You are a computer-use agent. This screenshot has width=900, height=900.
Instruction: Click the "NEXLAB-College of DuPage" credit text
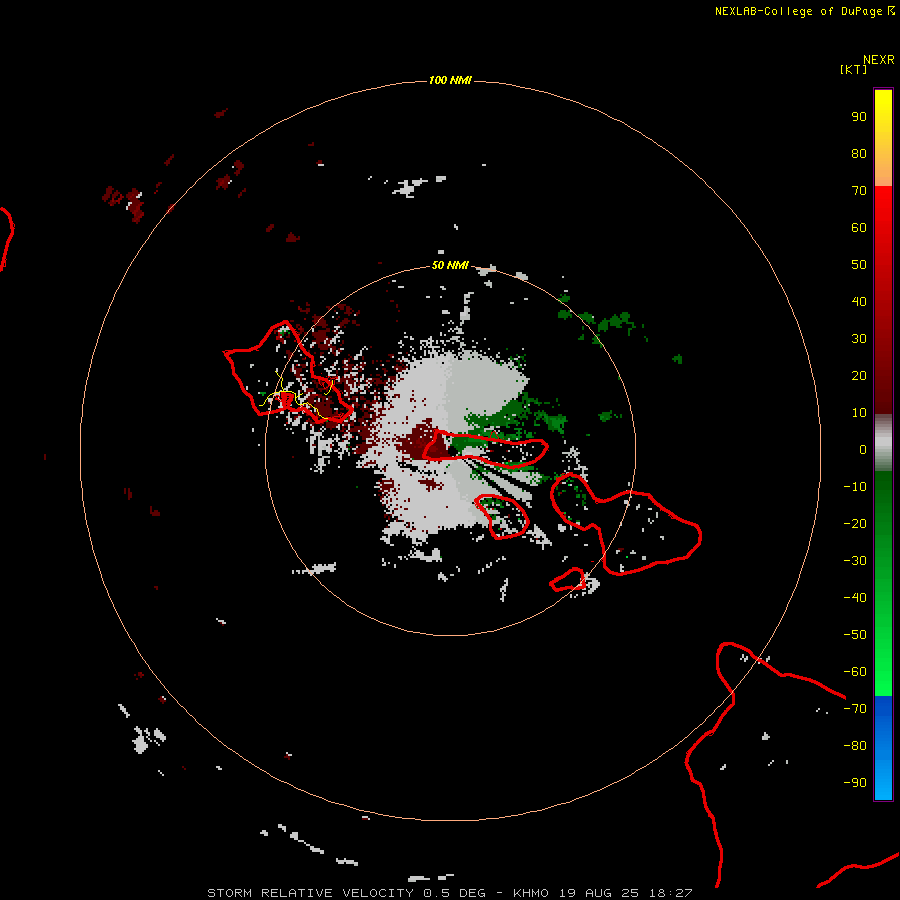pyautogui.click(x=800, y=11)
